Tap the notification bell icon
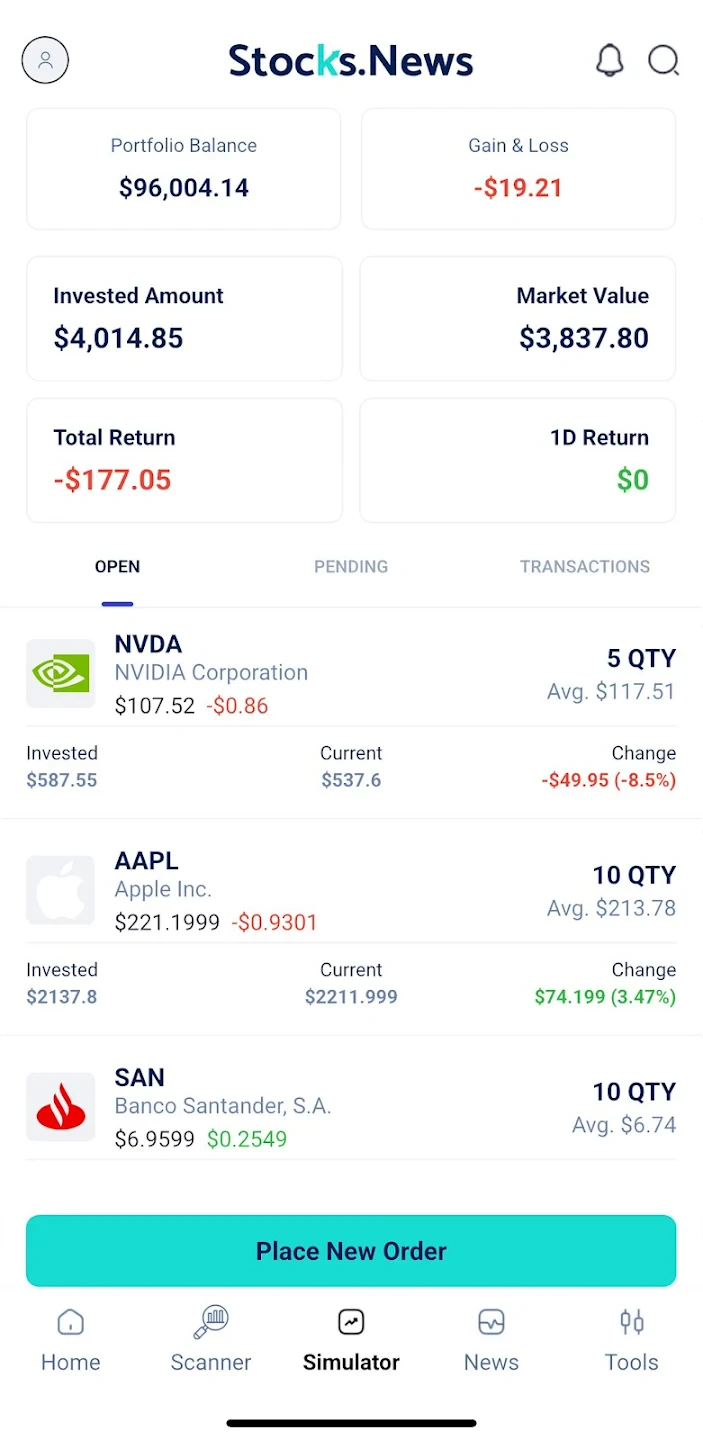The width and height of the screenshot is (703, 1440). 610,60
